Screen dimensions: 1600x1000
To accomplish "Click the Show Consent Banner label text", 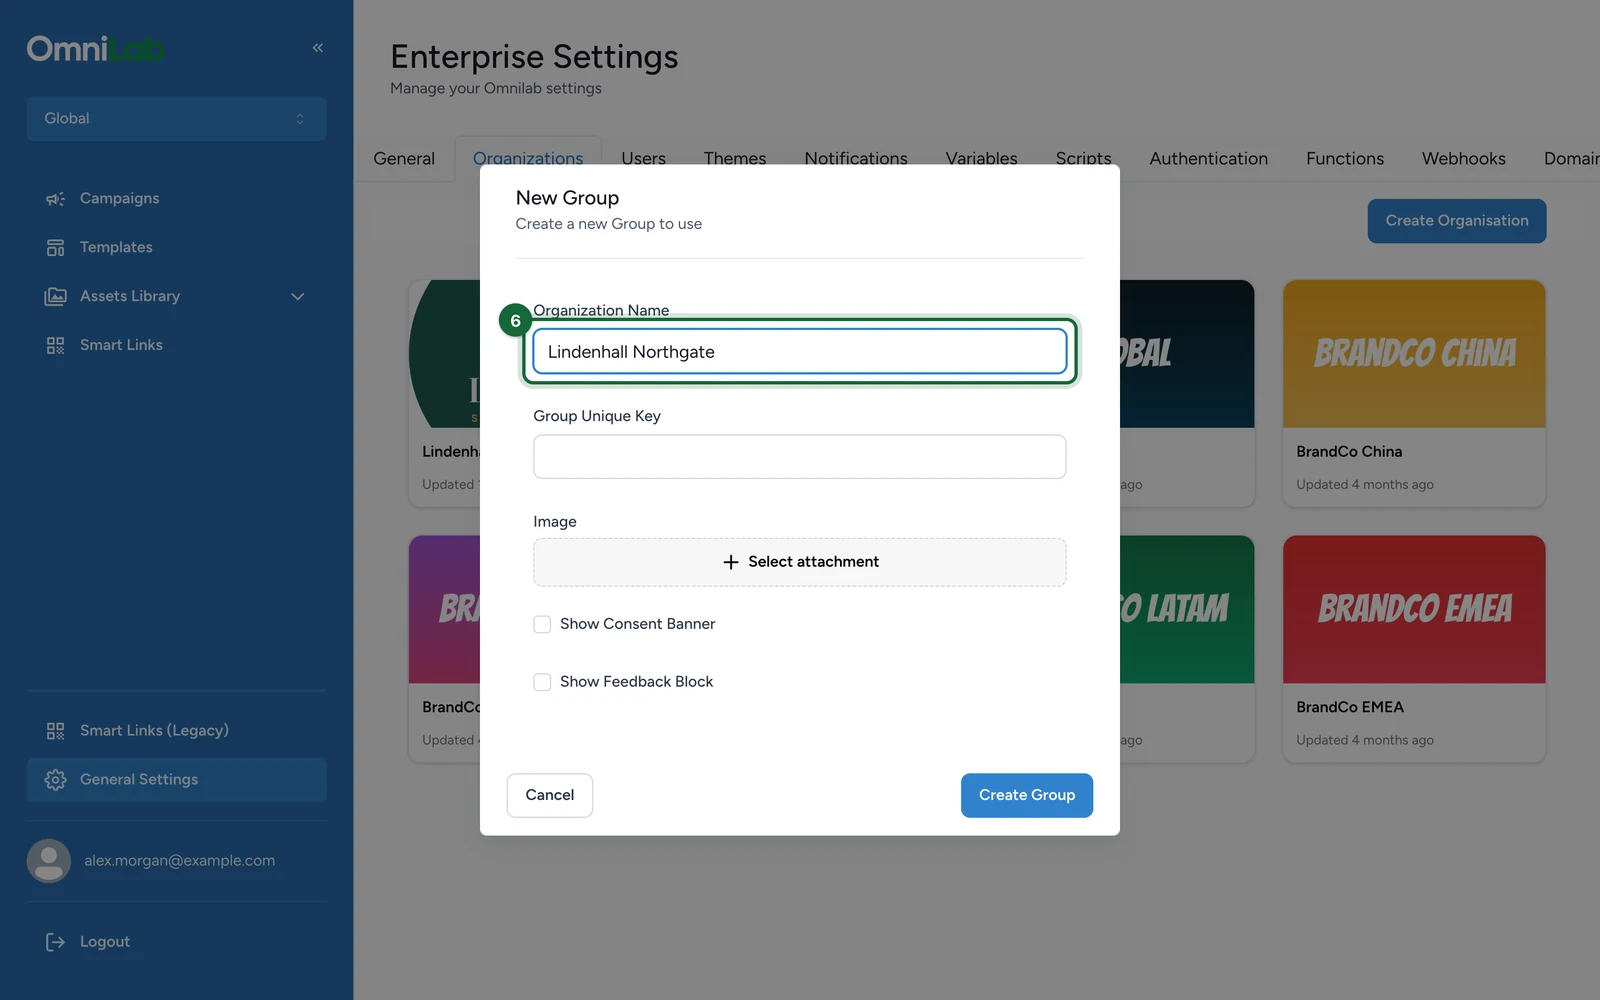I will click(637, 624).
